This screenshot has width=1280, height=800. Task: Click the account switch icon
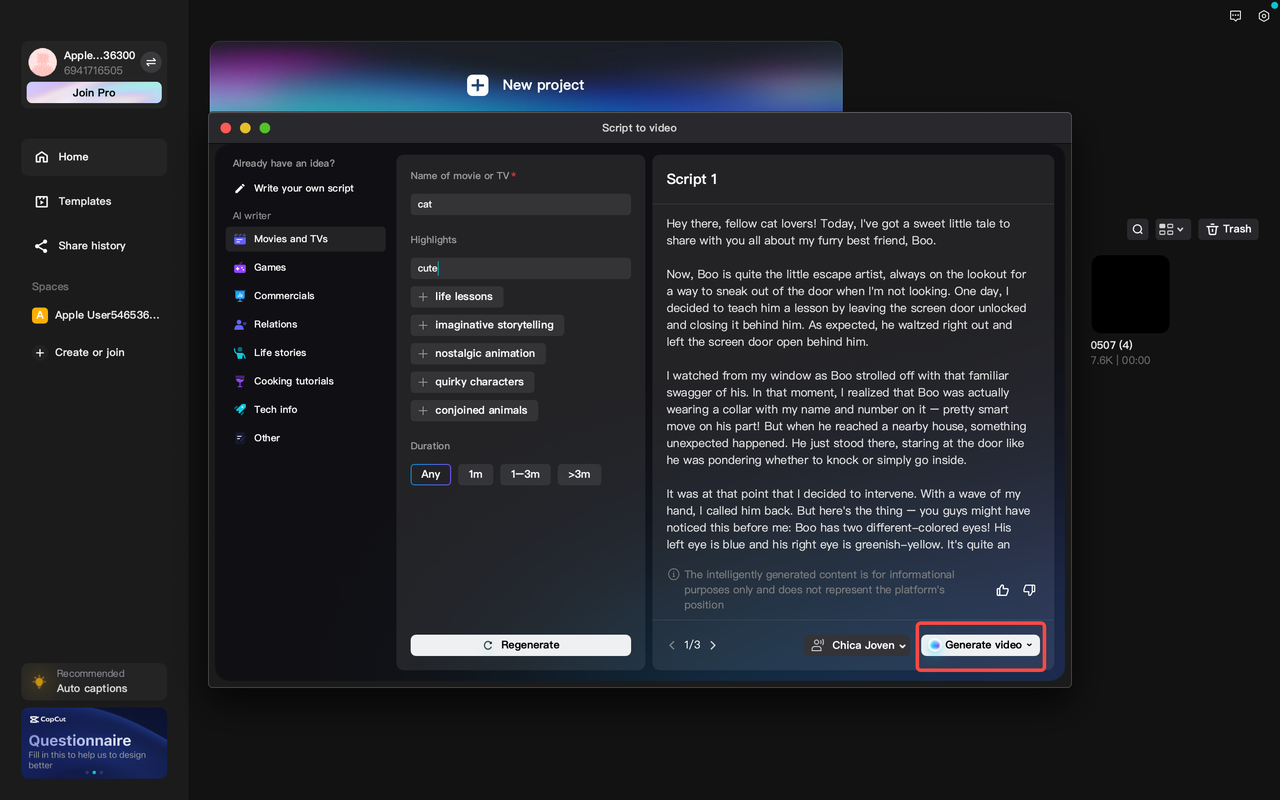151,62
